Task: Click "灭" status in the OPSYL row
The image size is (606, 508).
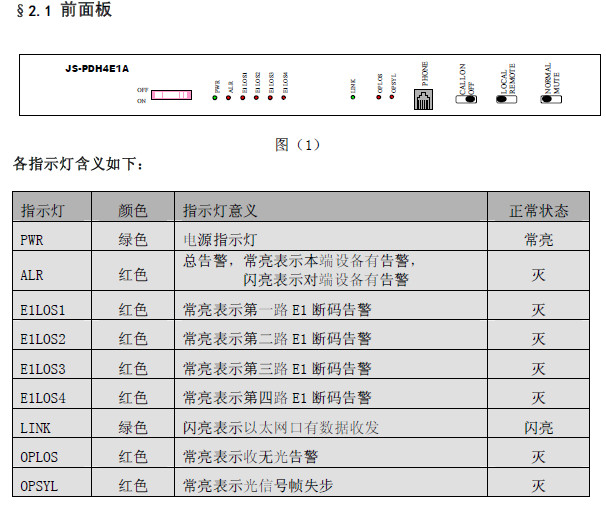Action: point(538,486)
